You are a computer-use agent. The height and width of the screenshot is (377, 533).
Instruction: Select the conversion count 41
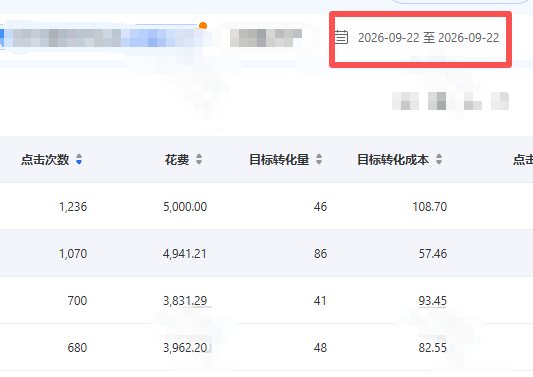click(x=320, y=301)
